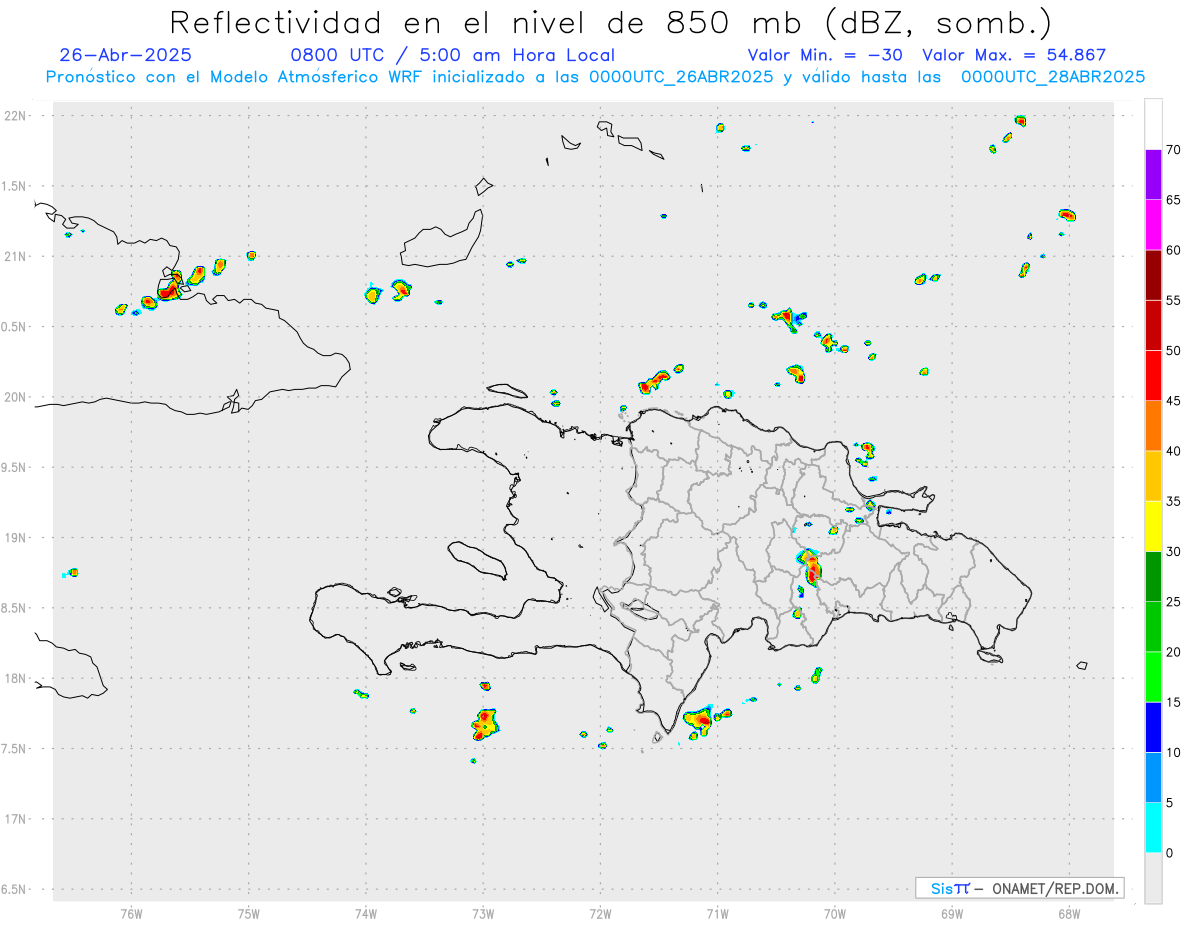
Task: Click the WRF model forecast description line
Action: tap(595, 77)
